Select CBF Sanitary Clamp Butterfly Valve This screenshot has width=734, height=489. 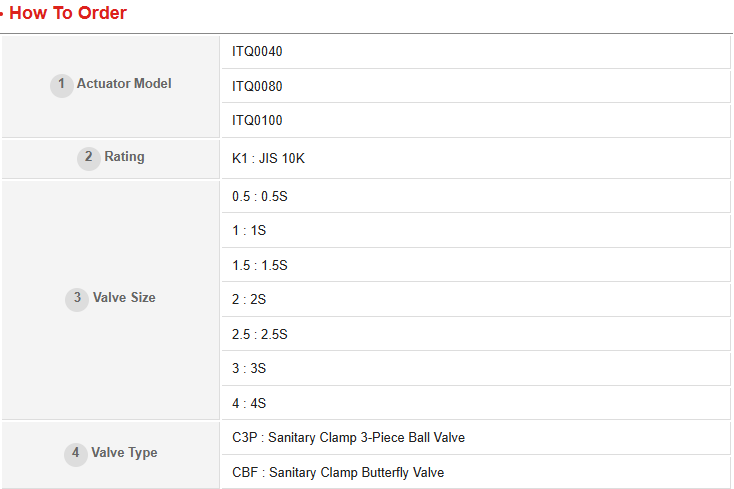338,472
